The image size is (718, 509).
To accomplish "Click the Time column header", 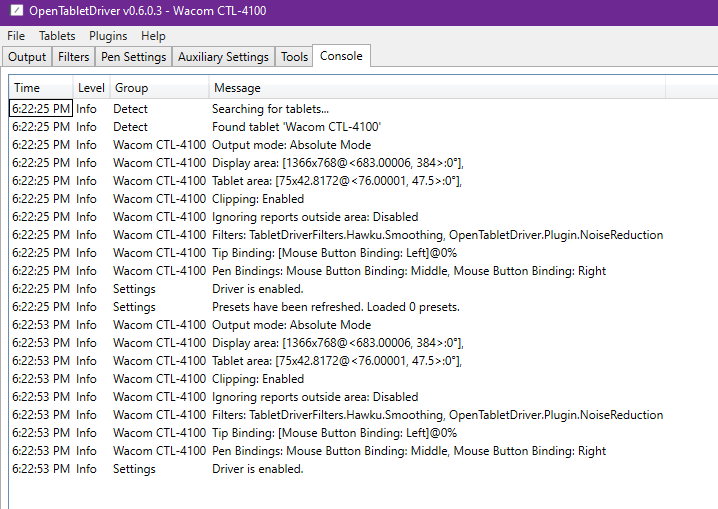I will coord(41,87).
